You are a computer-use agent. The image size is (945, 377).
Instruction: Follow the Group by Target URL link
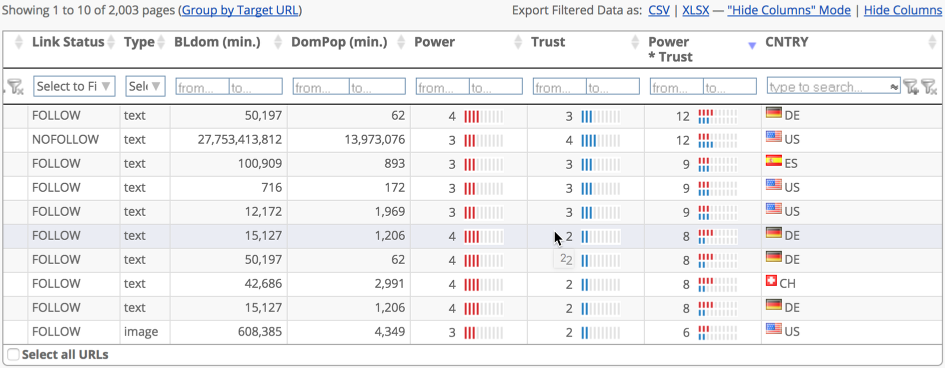coord(240,10)
